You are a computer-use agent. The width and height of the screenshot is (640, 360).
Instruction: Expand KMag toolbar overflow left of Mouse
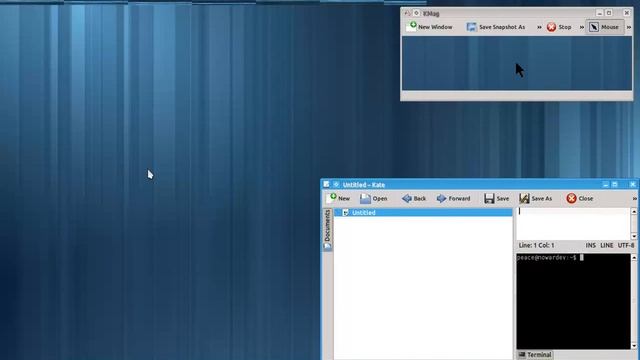582,27
